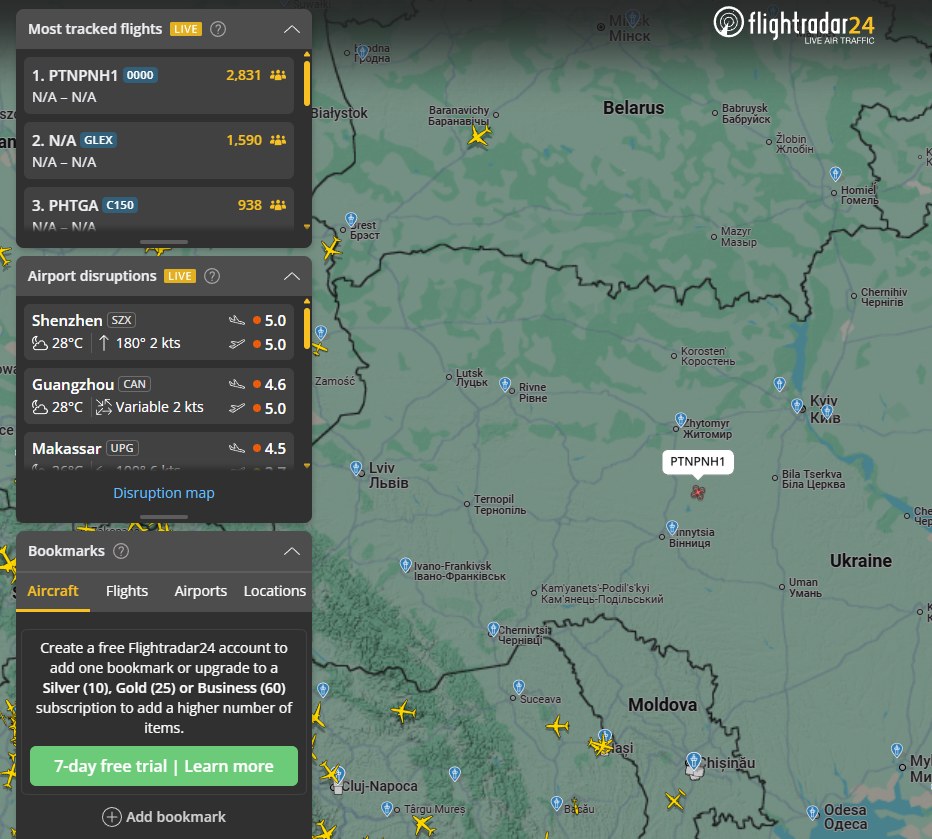Open the Chernivtsi airport pin
The image size is (932, 839).
point(493,629)
